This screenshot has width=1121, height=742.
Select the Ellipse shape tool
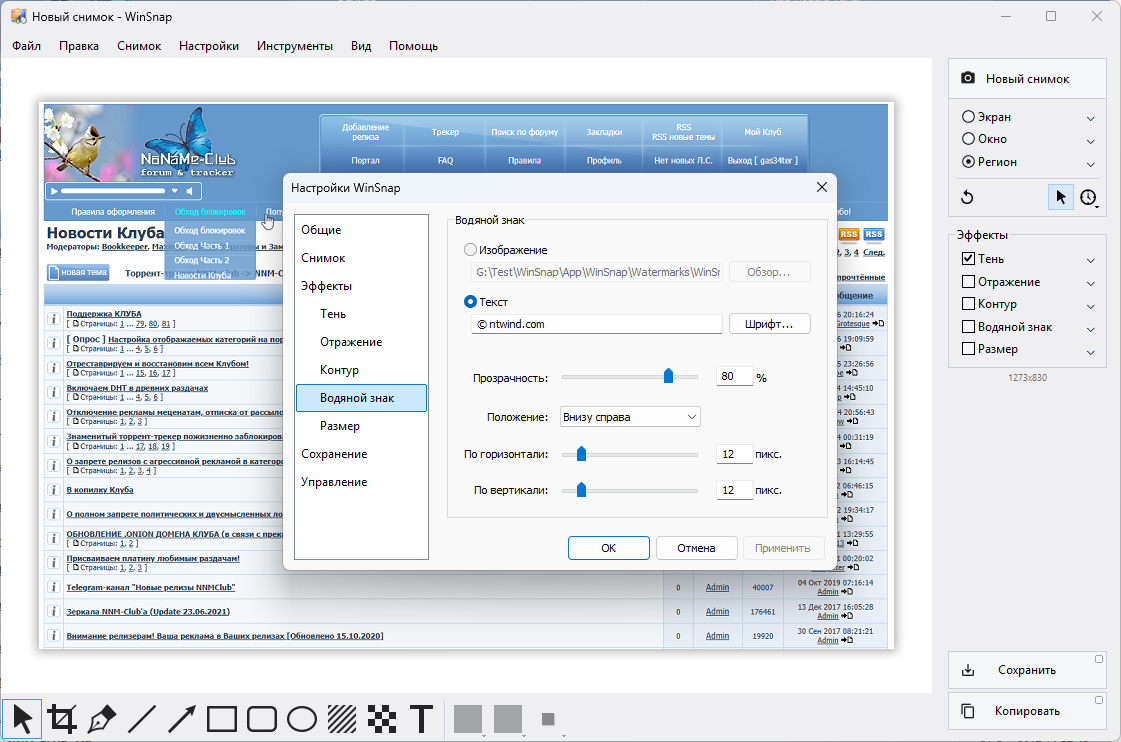pos(302,719)
